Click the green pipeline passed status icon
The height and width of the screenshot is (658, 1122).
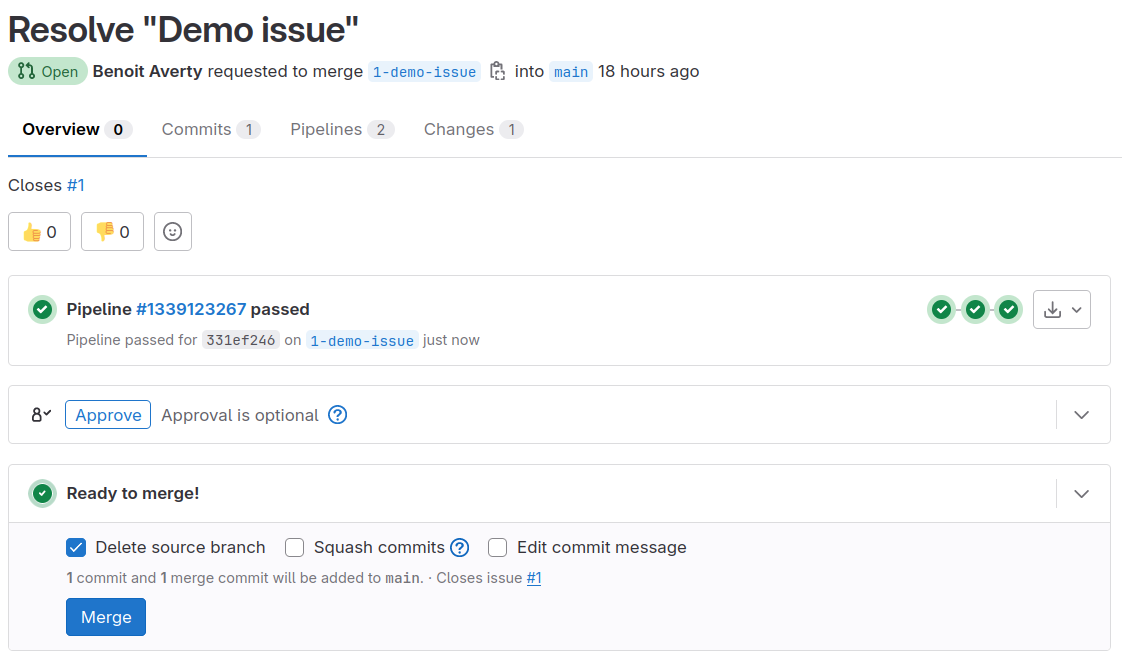point(42,309)
